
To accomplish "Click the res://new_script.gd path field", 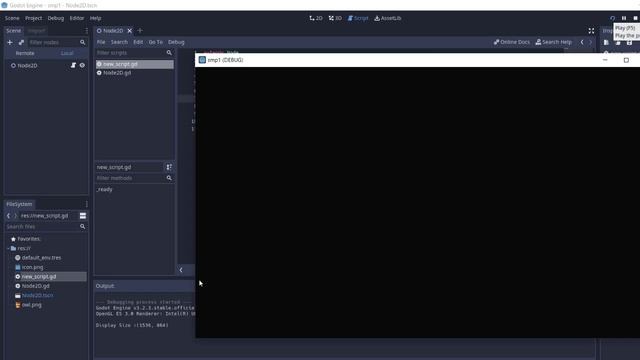I will pyautogui.click(x=48, y=216).
